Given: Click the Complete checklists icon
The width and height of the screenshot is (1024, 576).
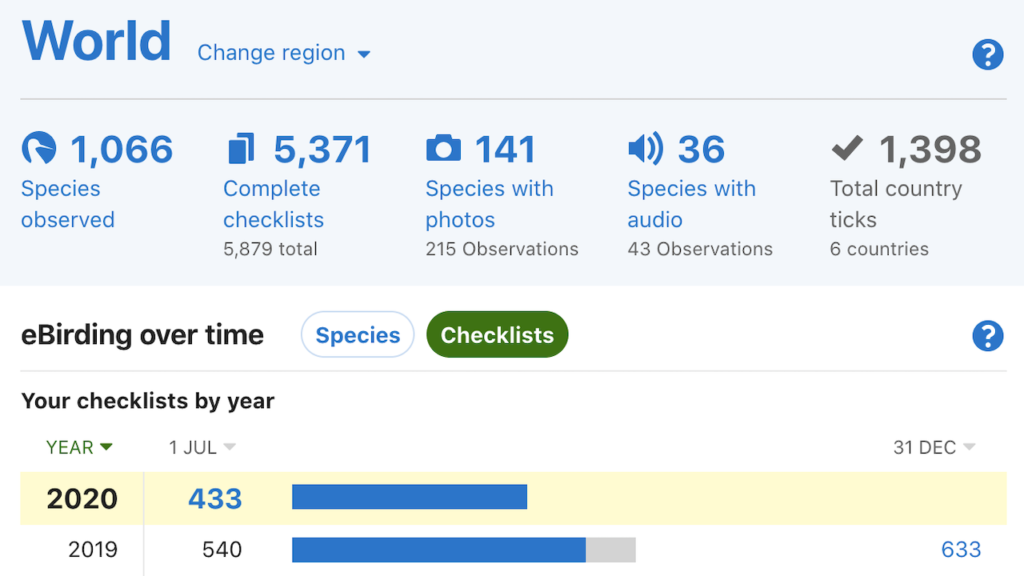Looking at the screenshot, I should (239, 148).
